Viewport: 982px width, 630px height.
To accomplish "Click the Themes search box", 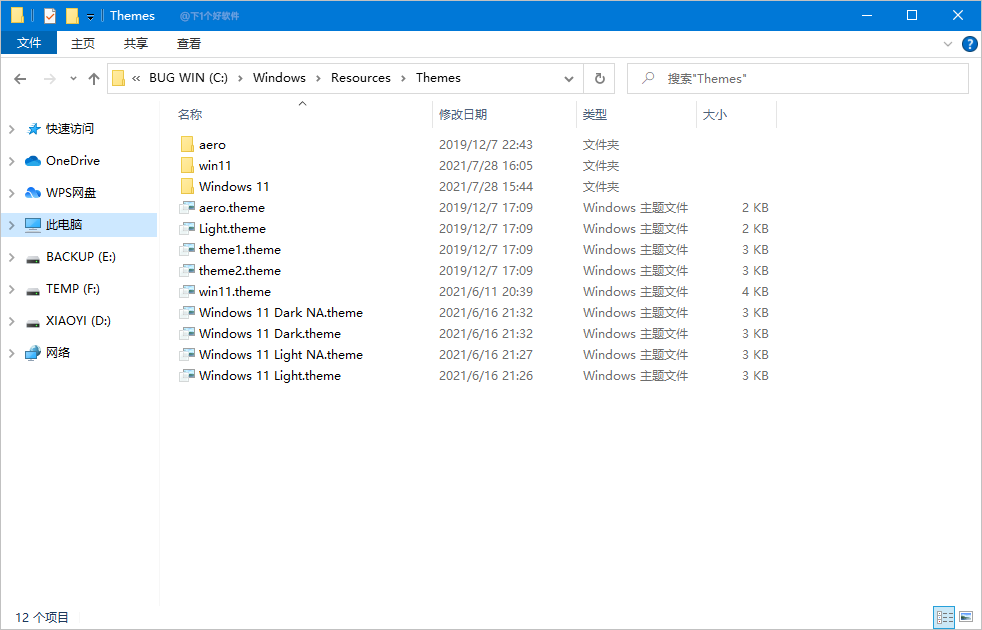I will pyautogui.click(x=798, y=79).
